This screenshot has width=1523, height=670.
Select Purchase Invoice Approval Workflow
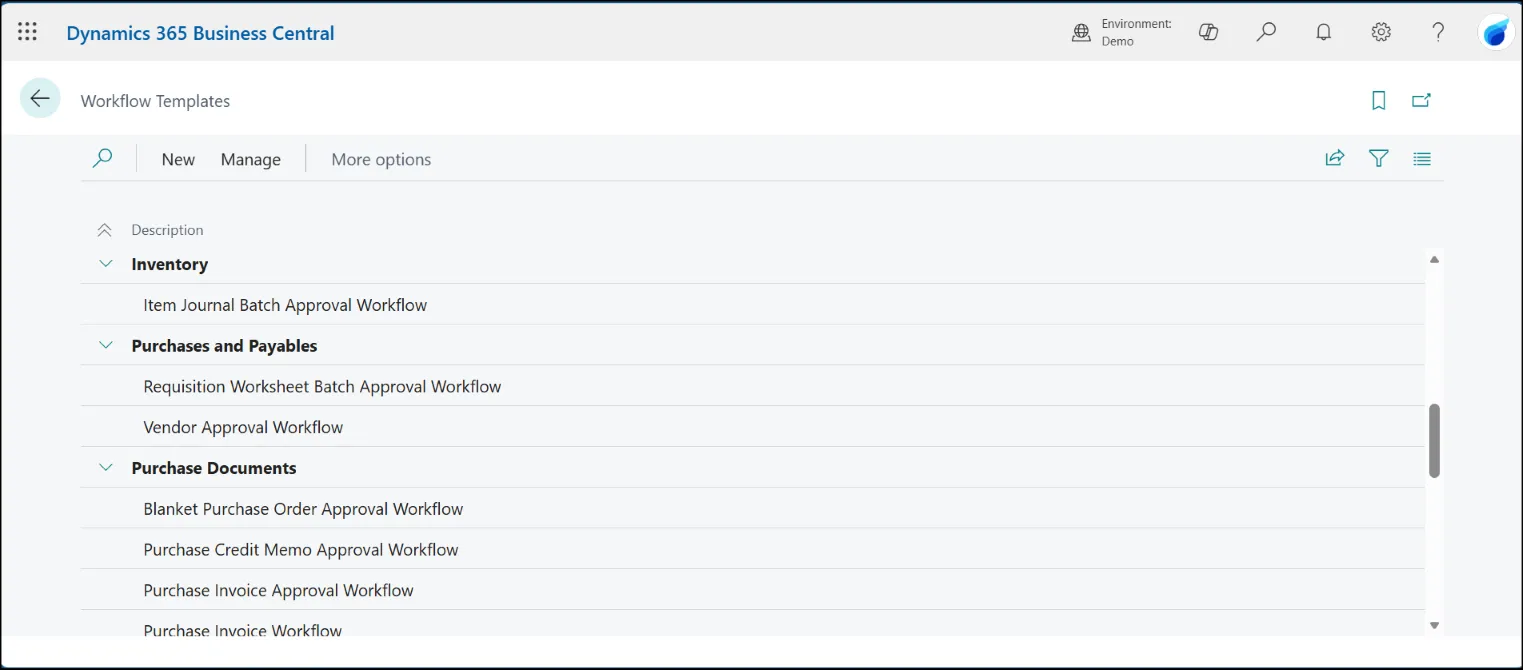click(x=752, y=590)
